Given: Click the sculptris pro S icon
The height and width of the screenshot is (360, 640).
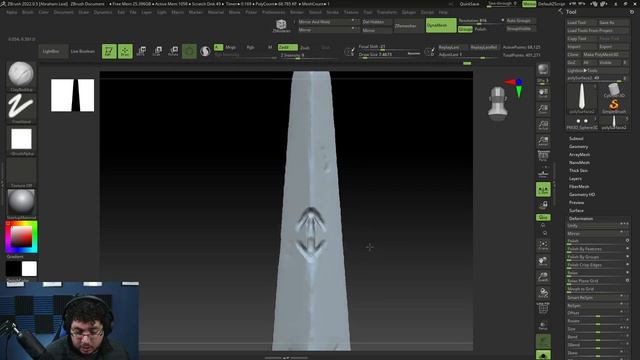Looking at the screenshot, I should (205, 51).
